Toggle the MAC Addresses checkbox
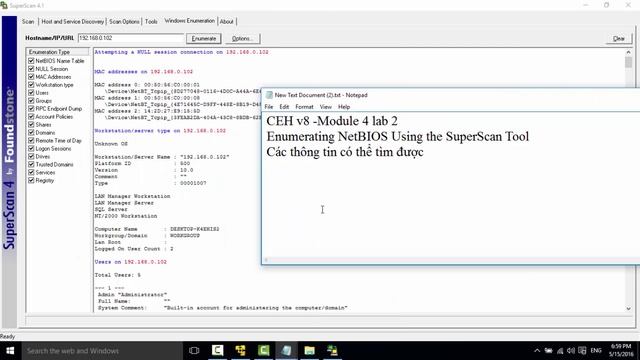 click(31, 77)
